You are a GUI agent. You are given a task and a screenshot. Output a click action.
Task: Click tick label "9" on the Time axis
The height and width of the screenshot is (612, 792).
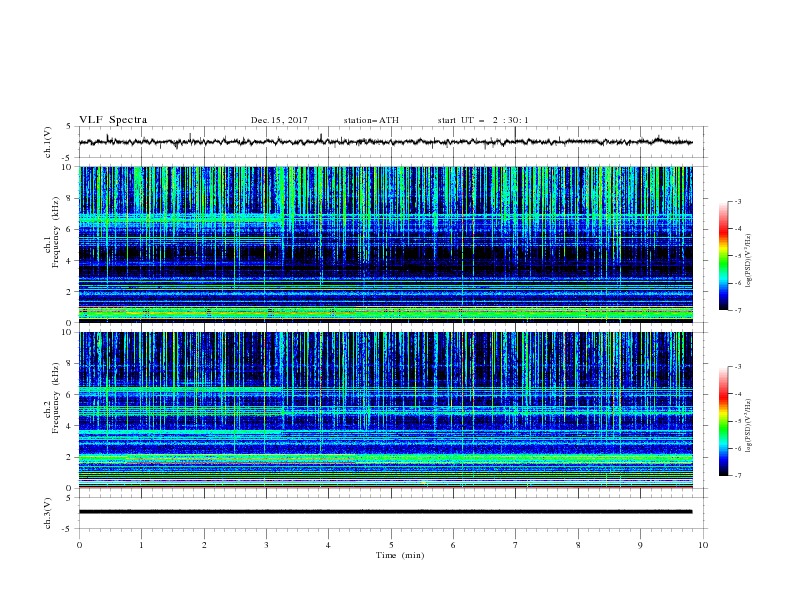tap(640, 545)
